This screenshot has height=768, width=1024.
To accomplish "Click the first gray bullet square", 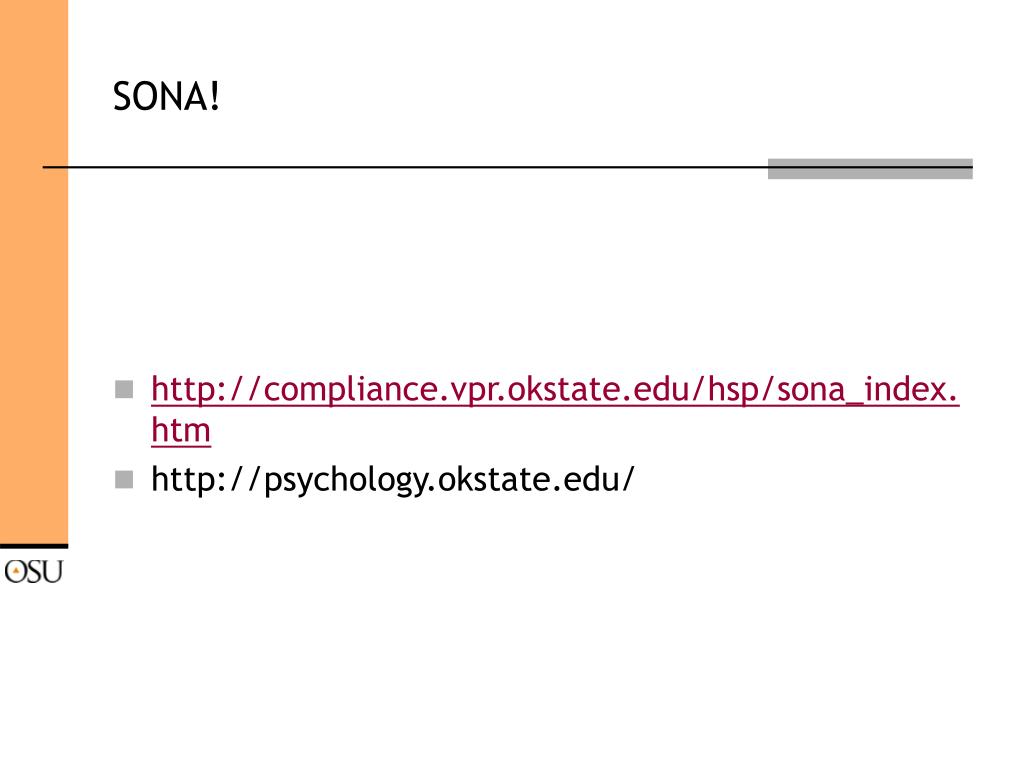I will 123,388.
